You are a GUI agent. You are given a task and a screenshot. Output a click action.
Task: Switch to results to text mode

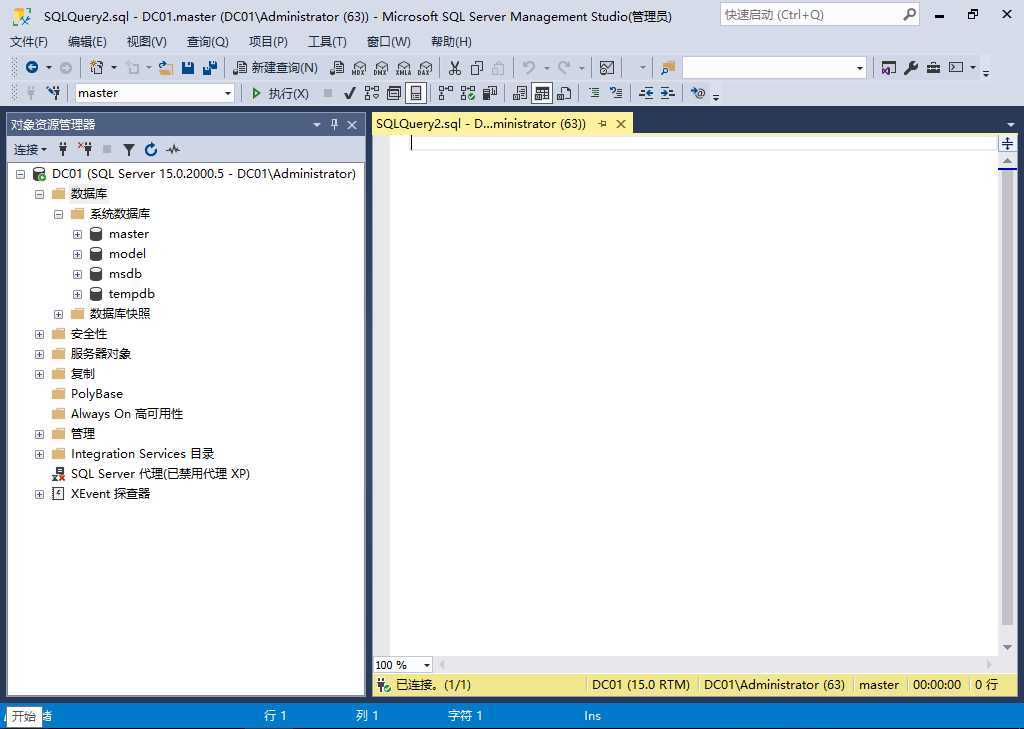(x=520, y=93)
